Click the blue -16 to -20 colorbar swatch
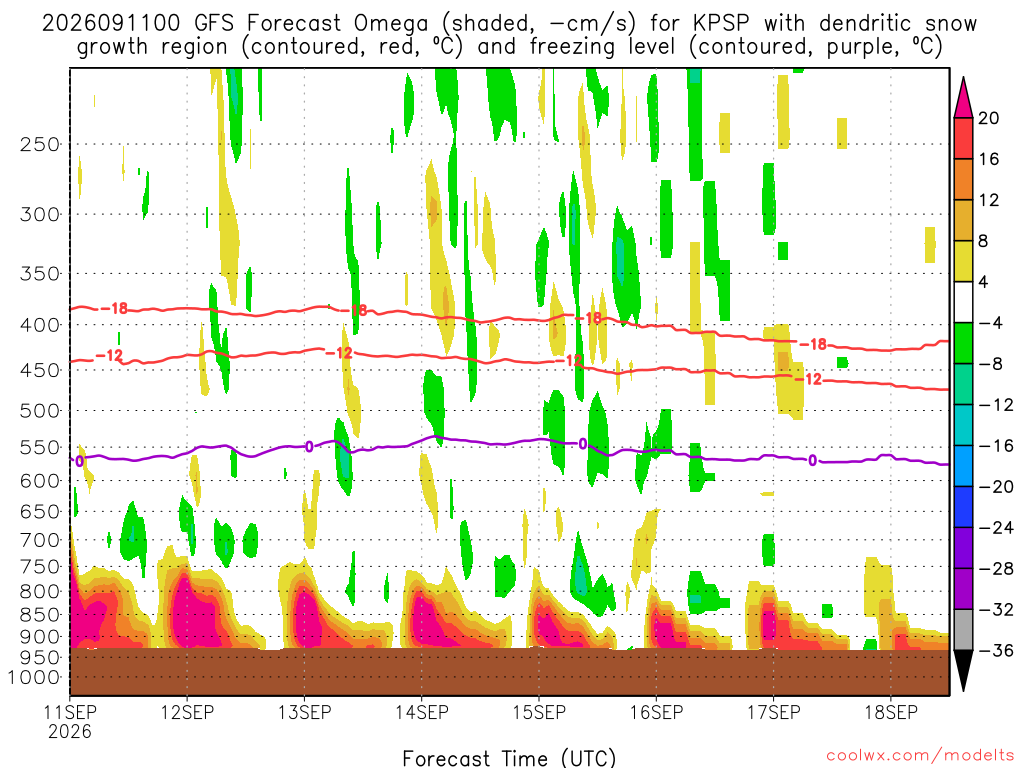1024x768 pixels. (963, 466)
